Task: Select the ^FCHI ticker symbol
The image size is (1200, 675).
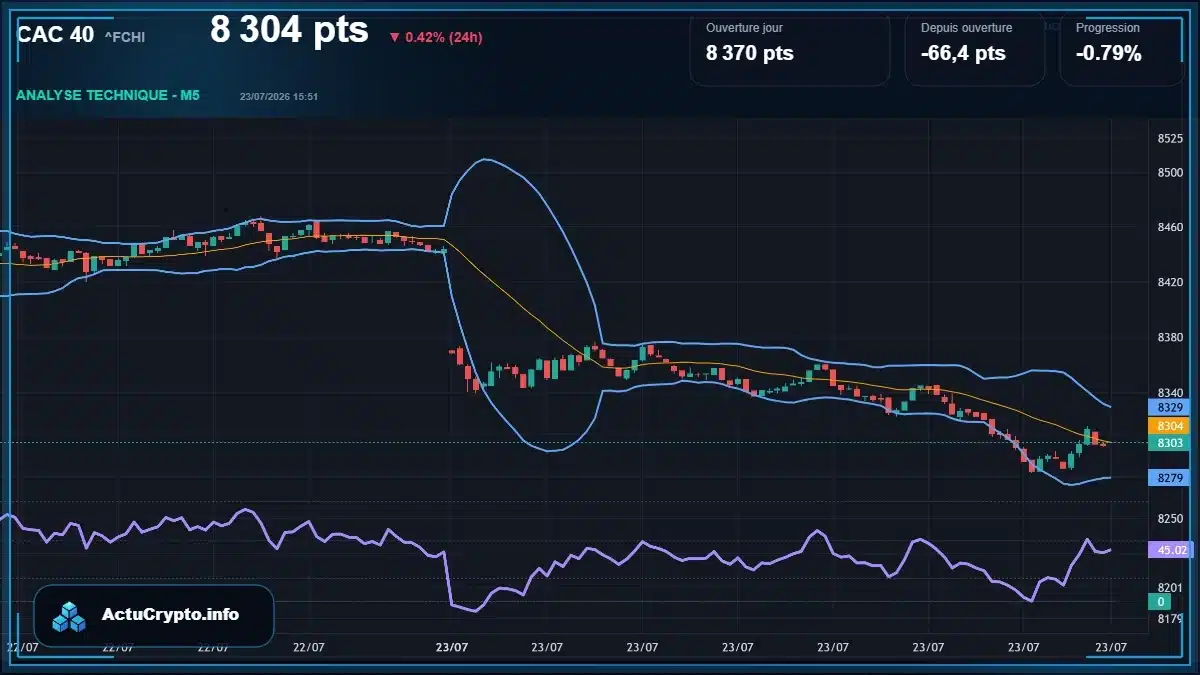Action: (x=125, y=37)
